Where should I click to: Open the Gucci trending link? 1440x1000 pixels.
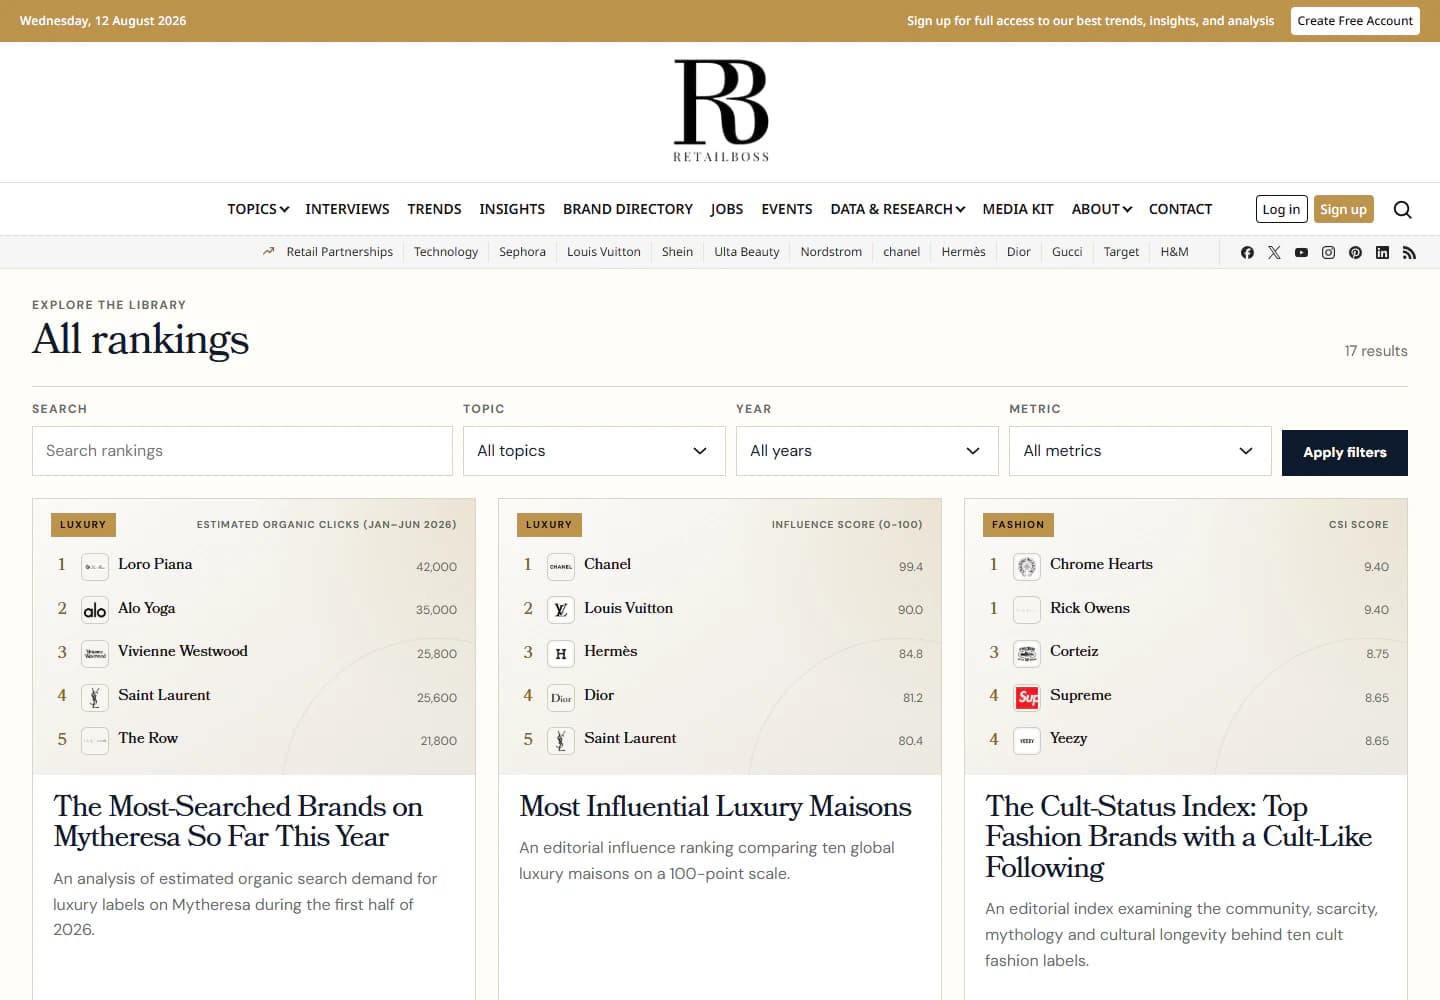(x=1067, y=252)
